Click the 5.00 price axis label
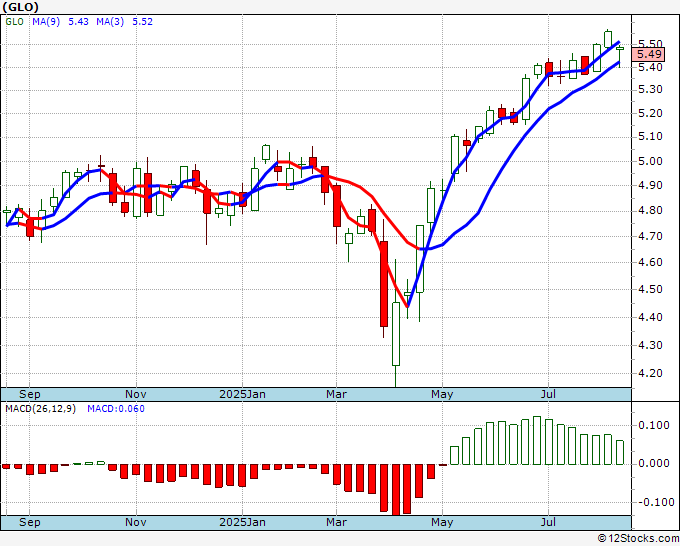This screenshot has height=546, width=680. (x=650, y=161)
